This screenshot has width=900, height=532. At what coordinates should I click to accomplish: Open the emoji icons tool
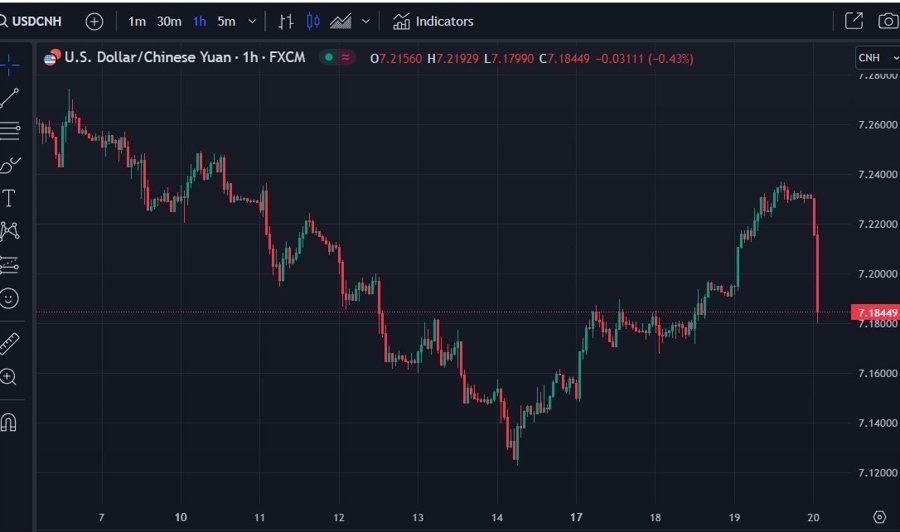pyautogui.click(x=10, y=297)
